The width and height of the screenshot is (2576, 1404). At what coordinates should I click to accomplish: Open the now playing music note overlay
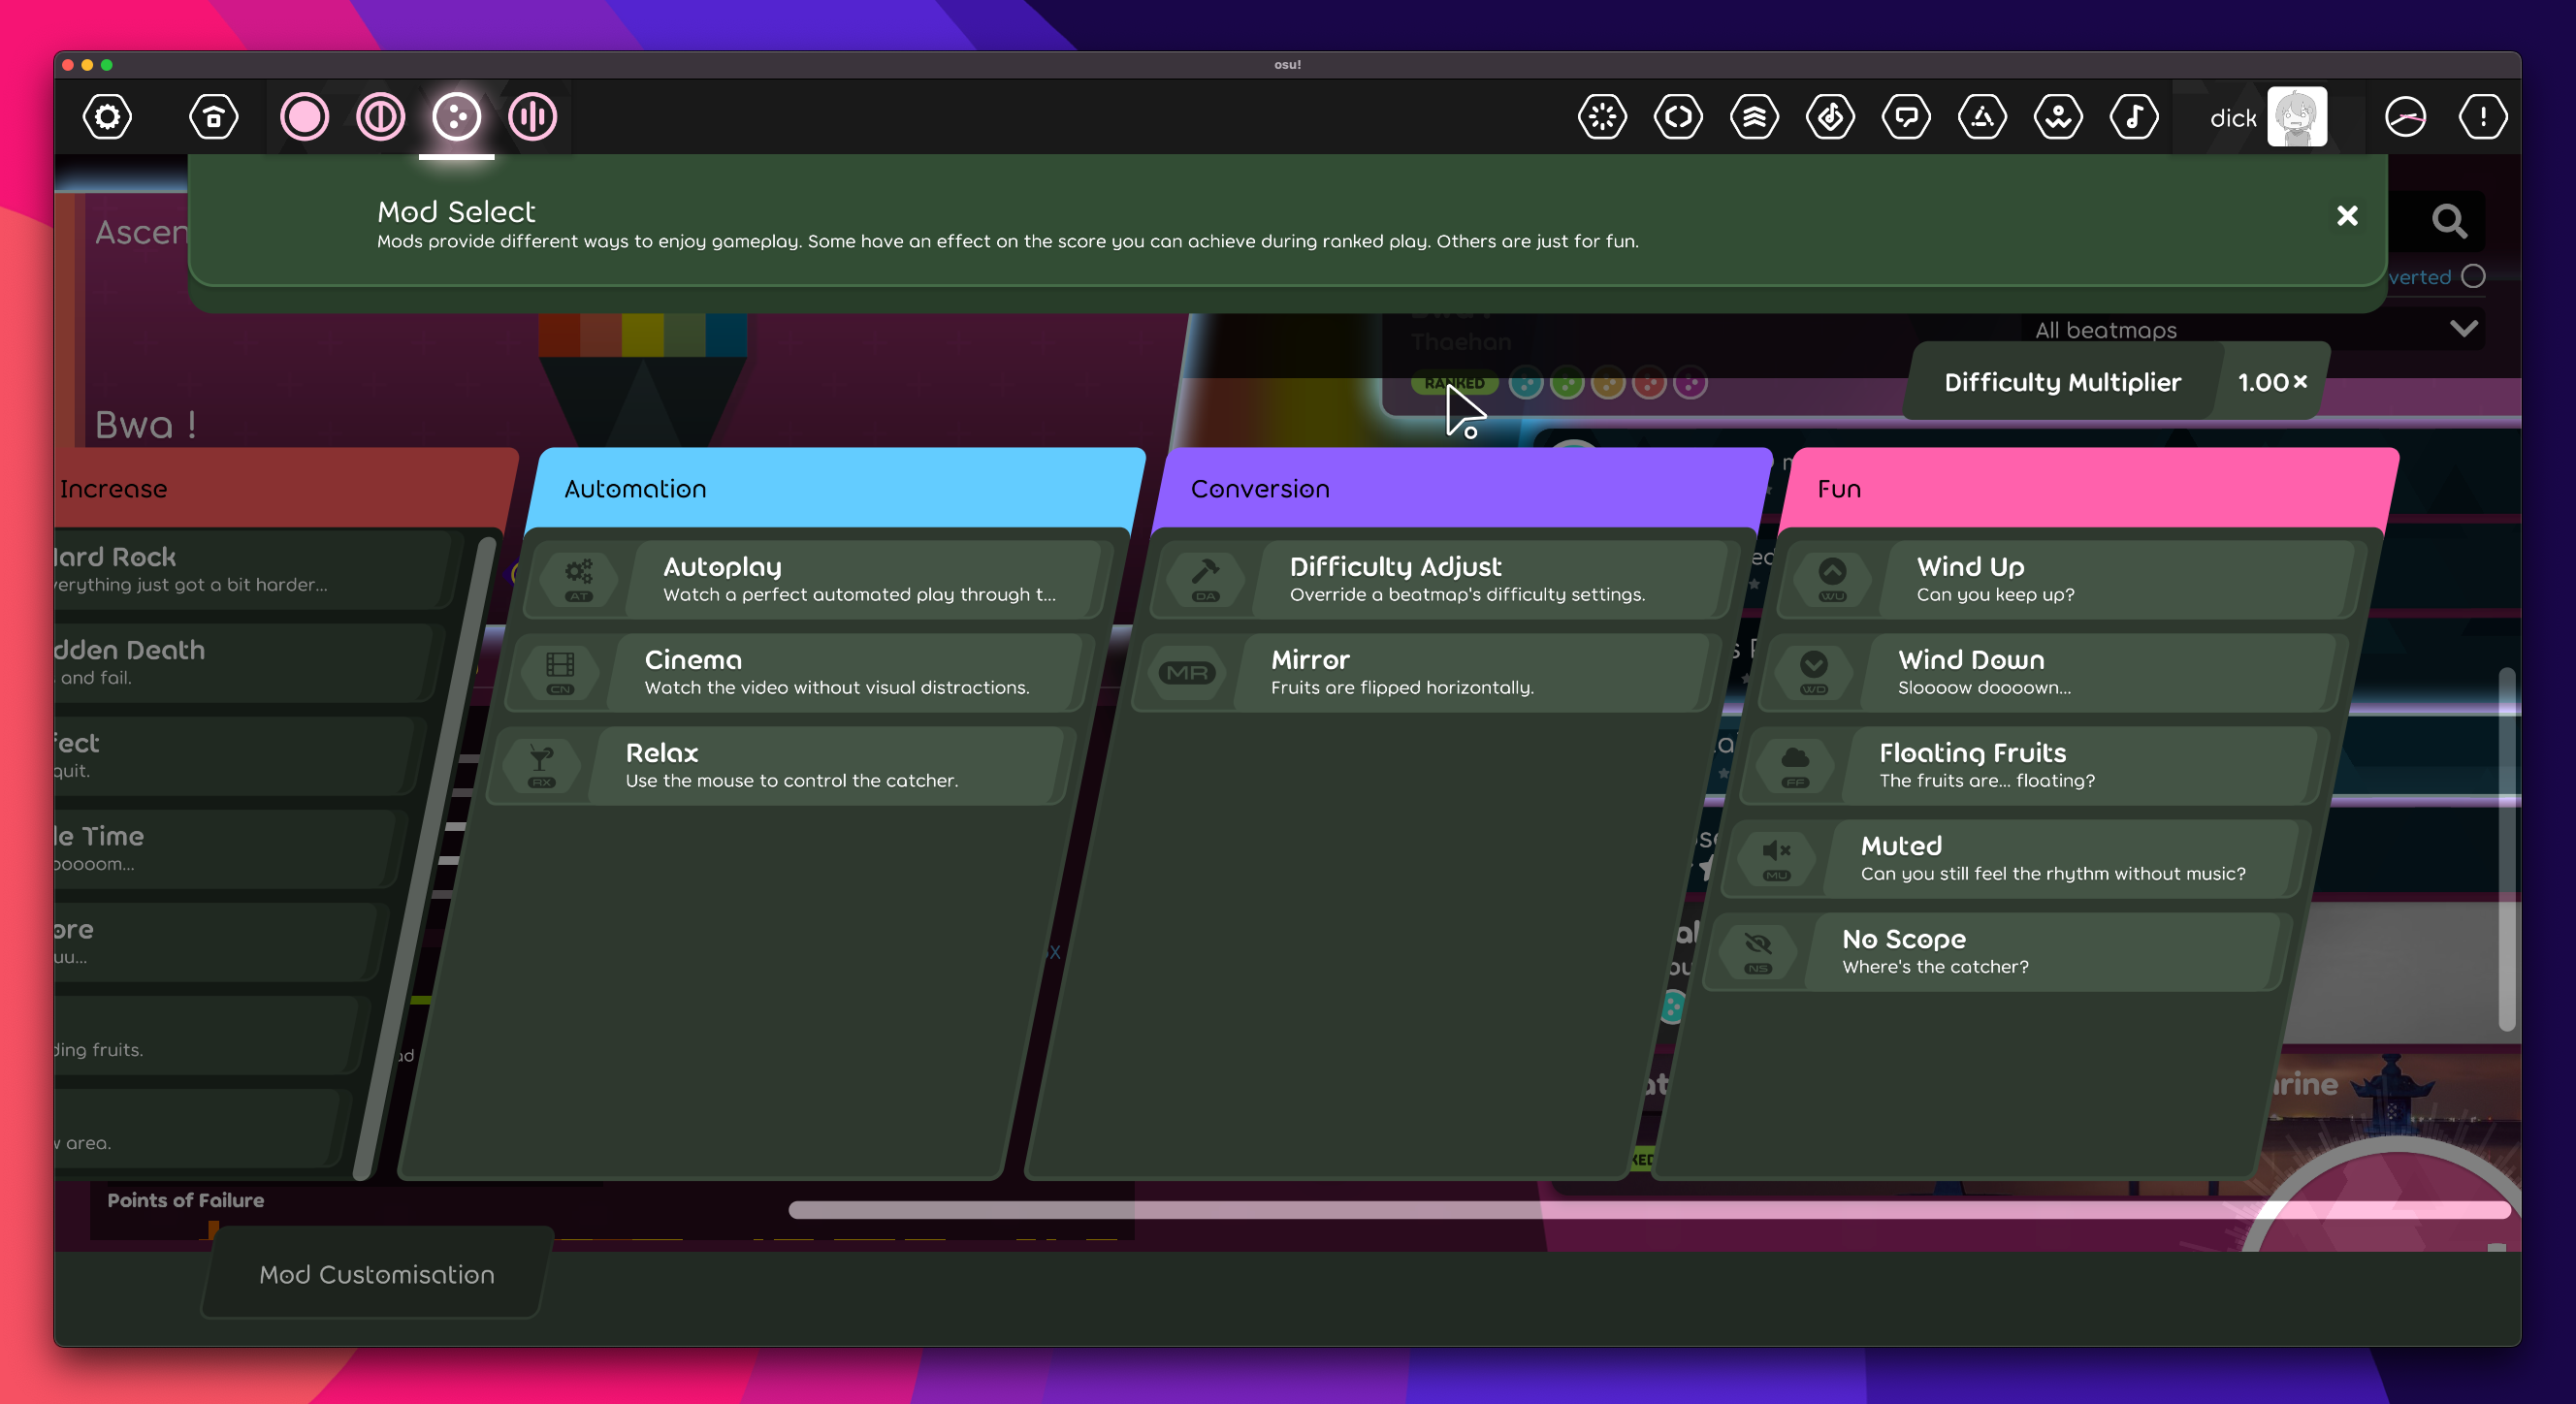tap(2135, 117)
